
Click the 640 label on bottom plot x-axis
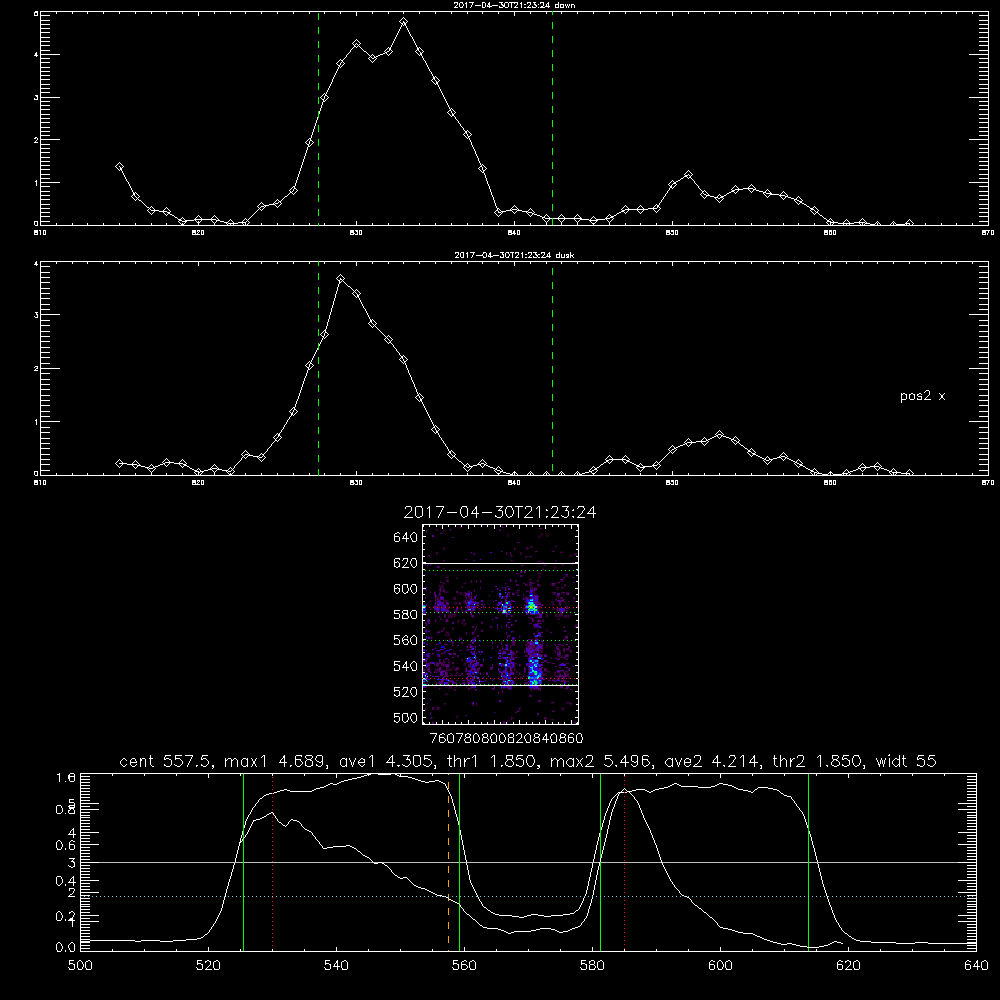(976, 966)
